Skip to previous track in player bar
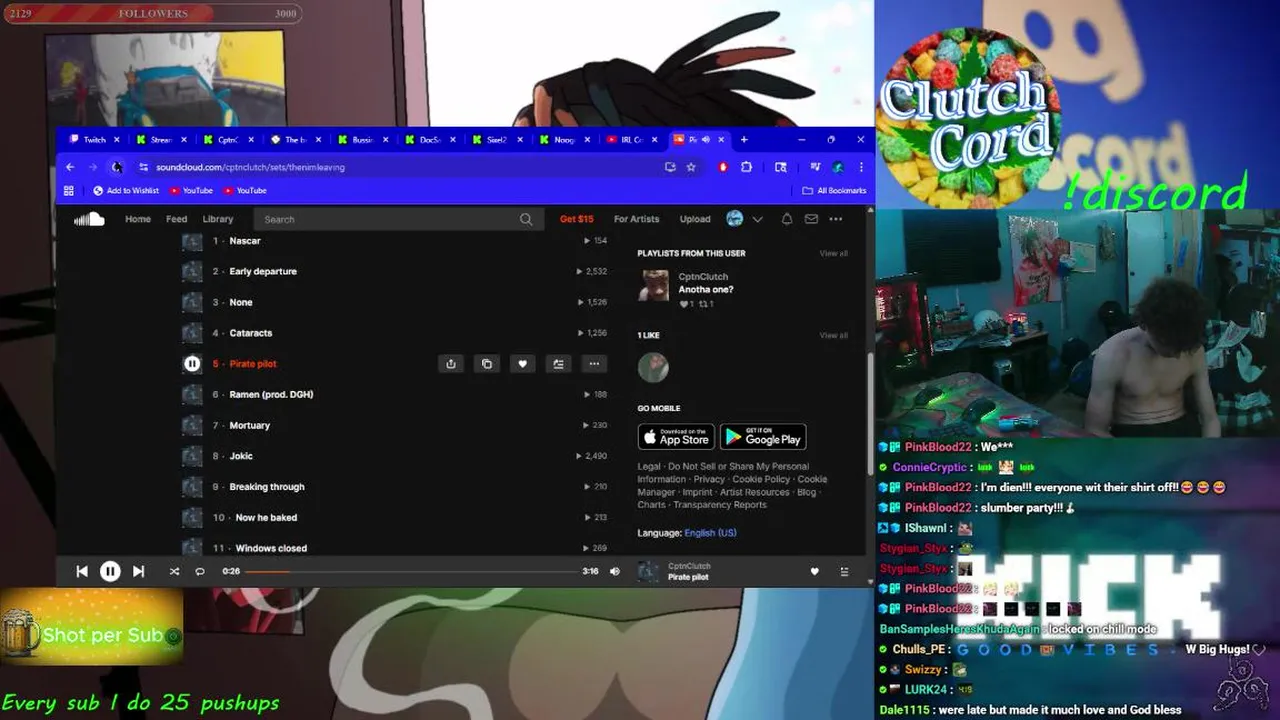 coord(82,571)
